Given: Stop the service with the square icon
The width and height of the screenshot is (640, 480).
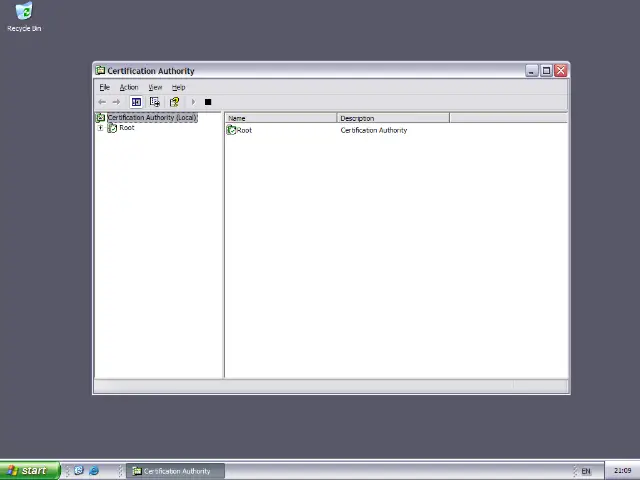Looking at the screenshot, I should pyautogui.click(x=208, y=102).
